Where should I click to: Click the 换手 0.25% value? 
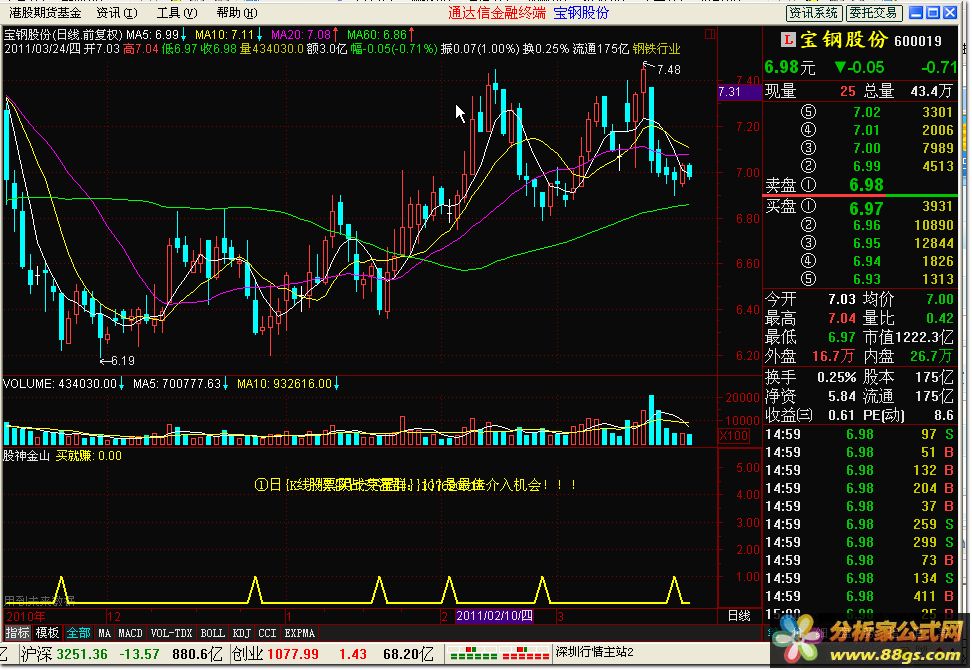pyautogui.click(x=836, y=377)
